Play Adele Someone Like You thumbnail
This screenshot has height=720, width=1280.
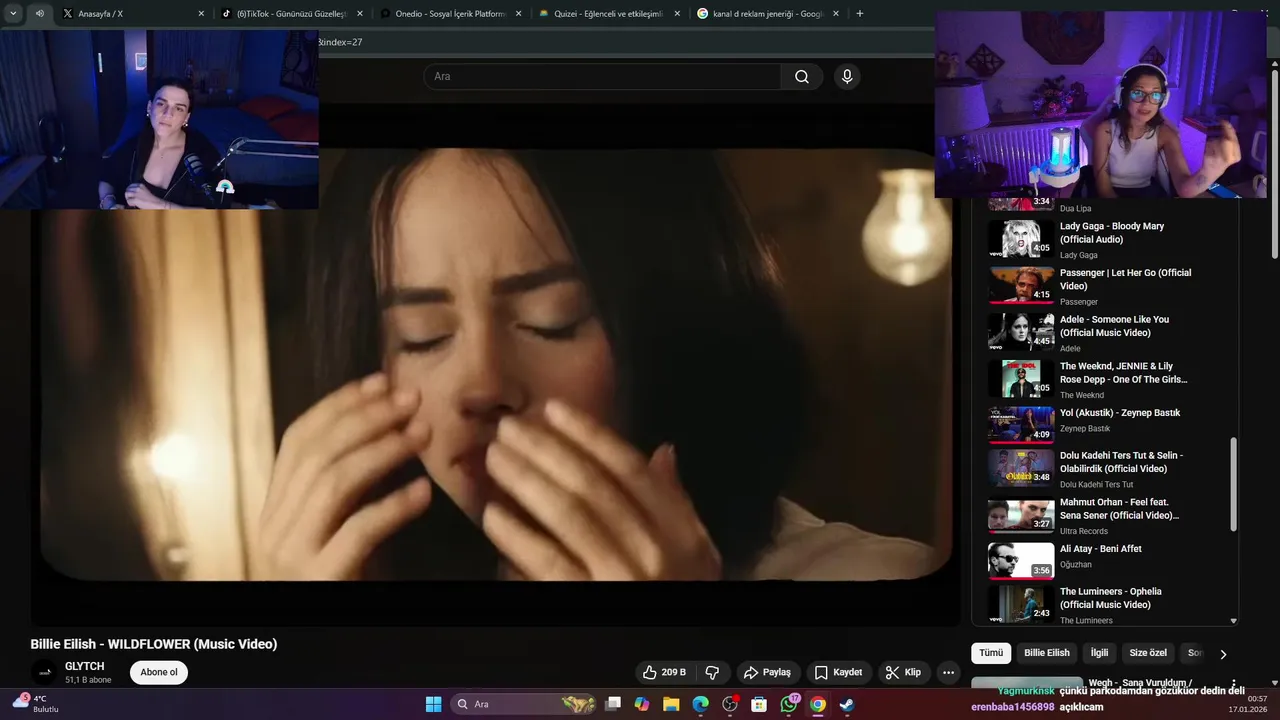point(1021,332)
